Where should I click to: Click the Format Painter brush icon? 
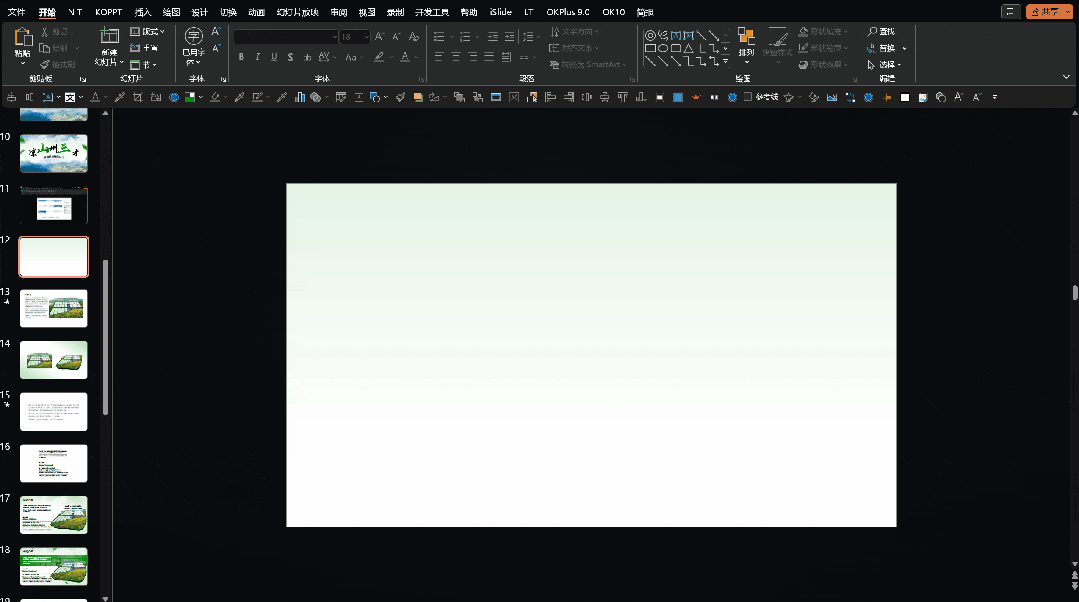45,65
